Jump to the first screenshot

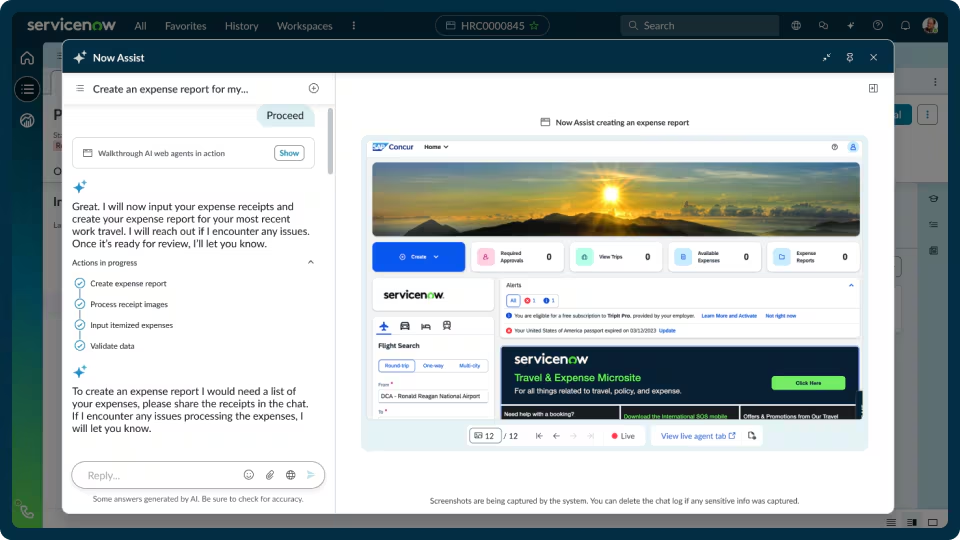(539, 436)
